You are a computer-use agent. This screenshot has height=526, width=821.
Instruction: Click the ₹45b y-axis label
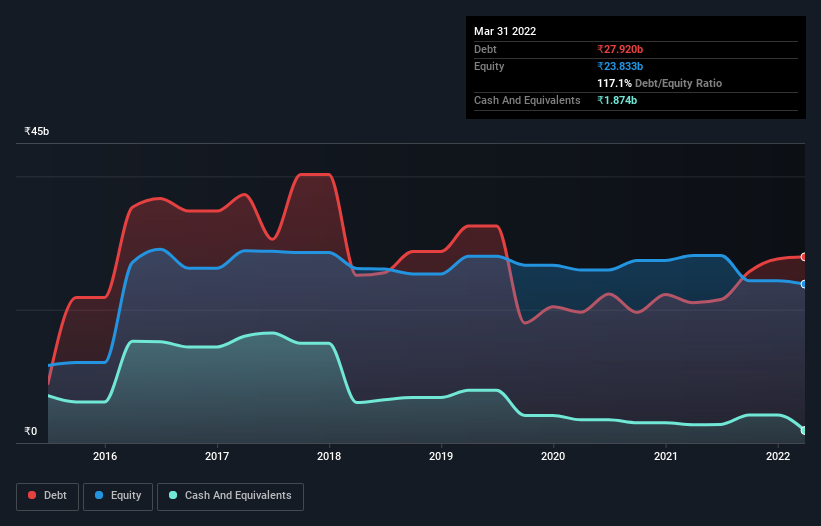(37, 131)
